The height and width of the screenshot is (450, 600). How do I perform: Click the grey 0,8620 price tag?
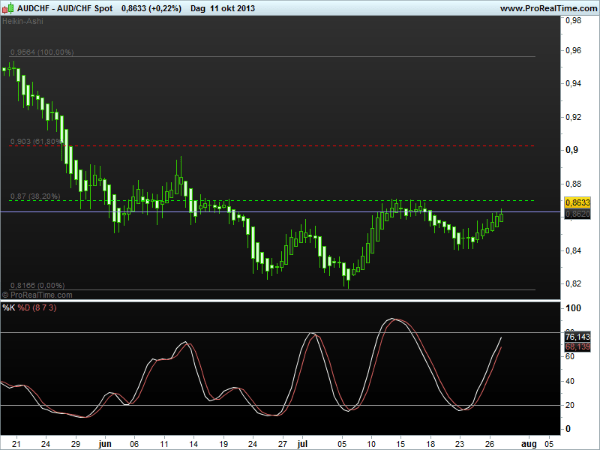pyautogui.click(x=577, y=214)
